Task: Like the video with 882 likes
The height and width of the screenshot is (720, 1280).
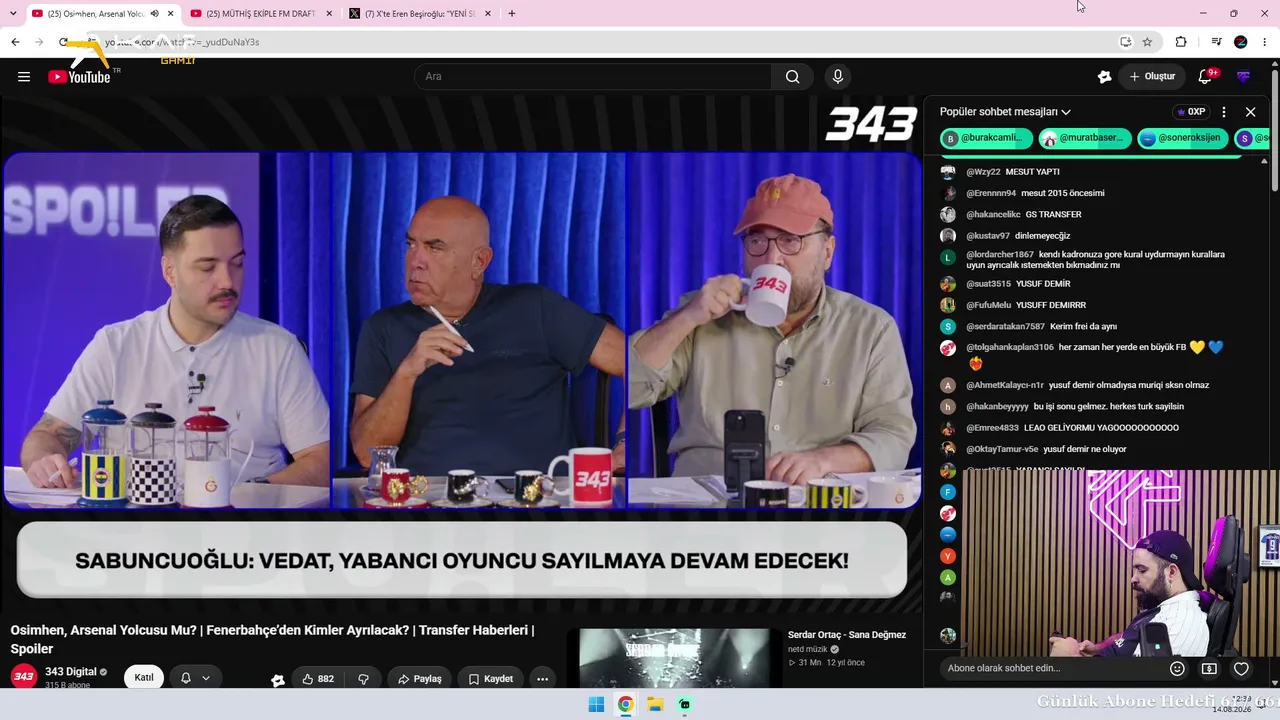Action: [318, 679]
